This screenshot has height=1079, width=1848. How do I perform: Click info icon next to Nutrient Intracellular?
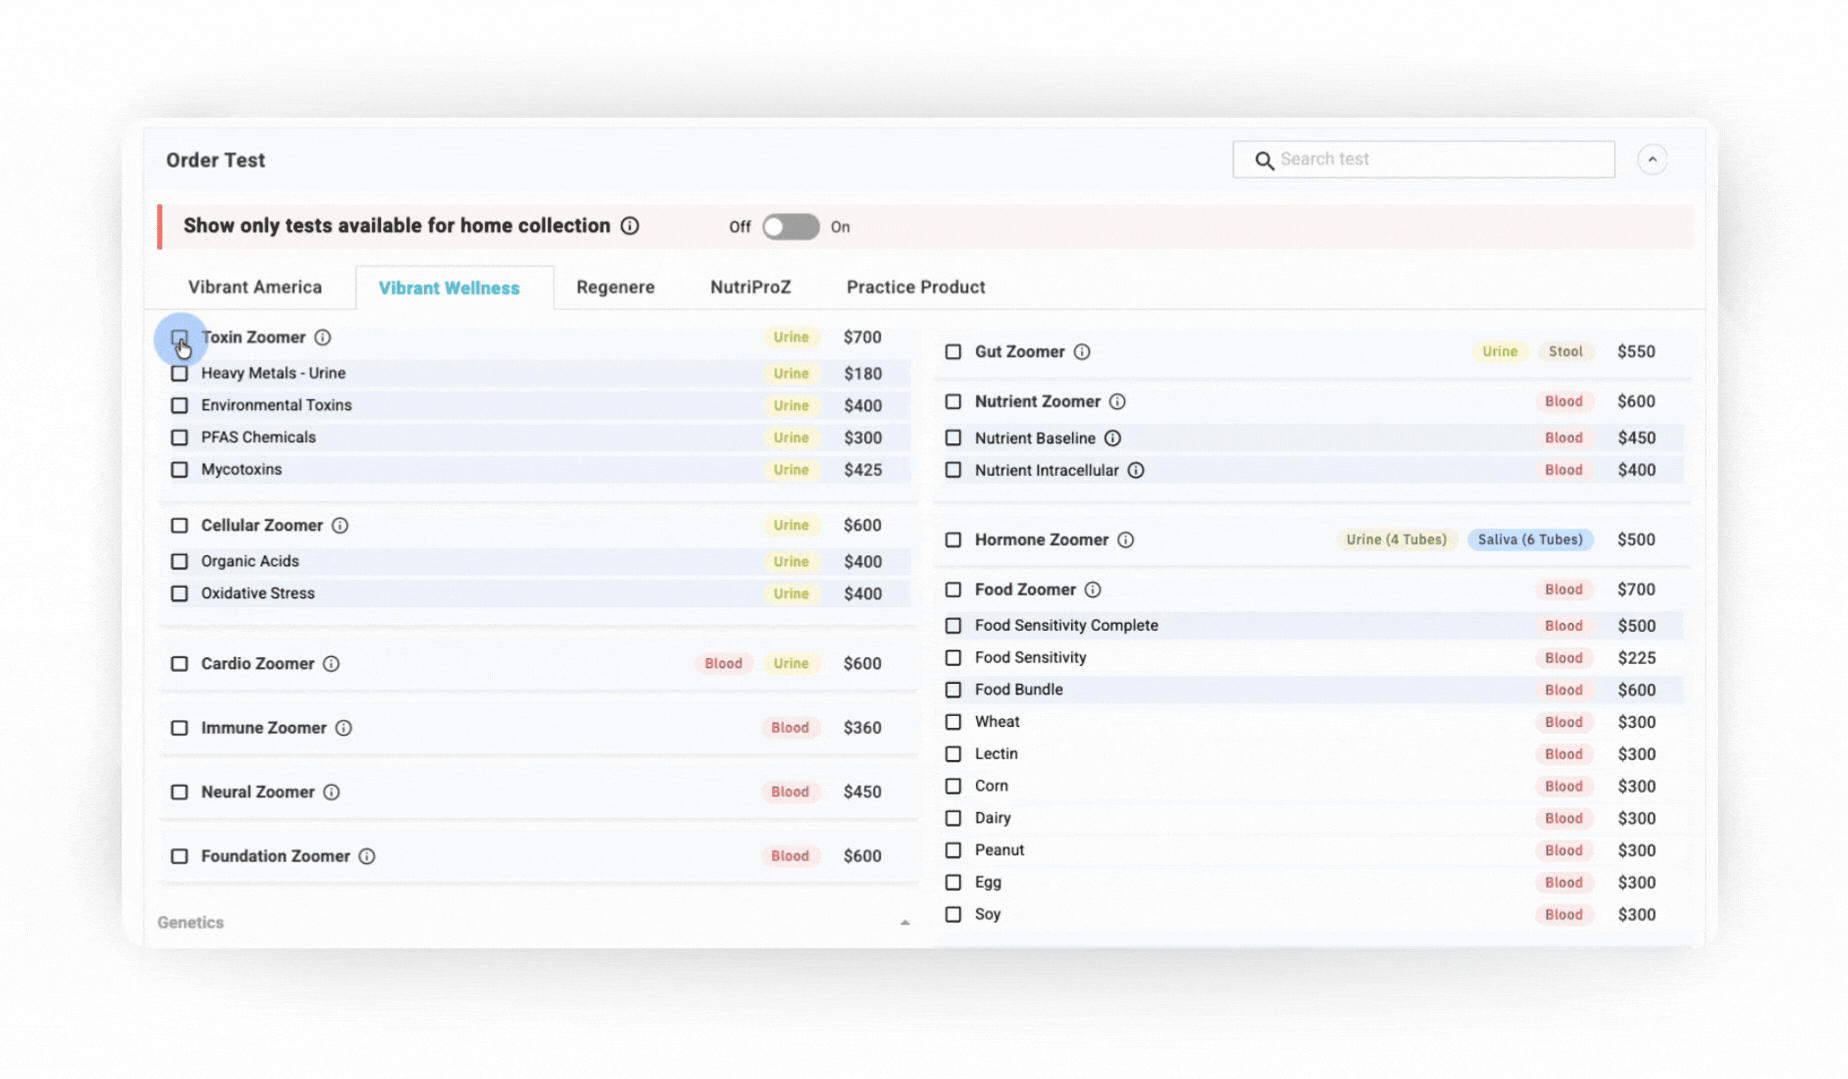1136,470
